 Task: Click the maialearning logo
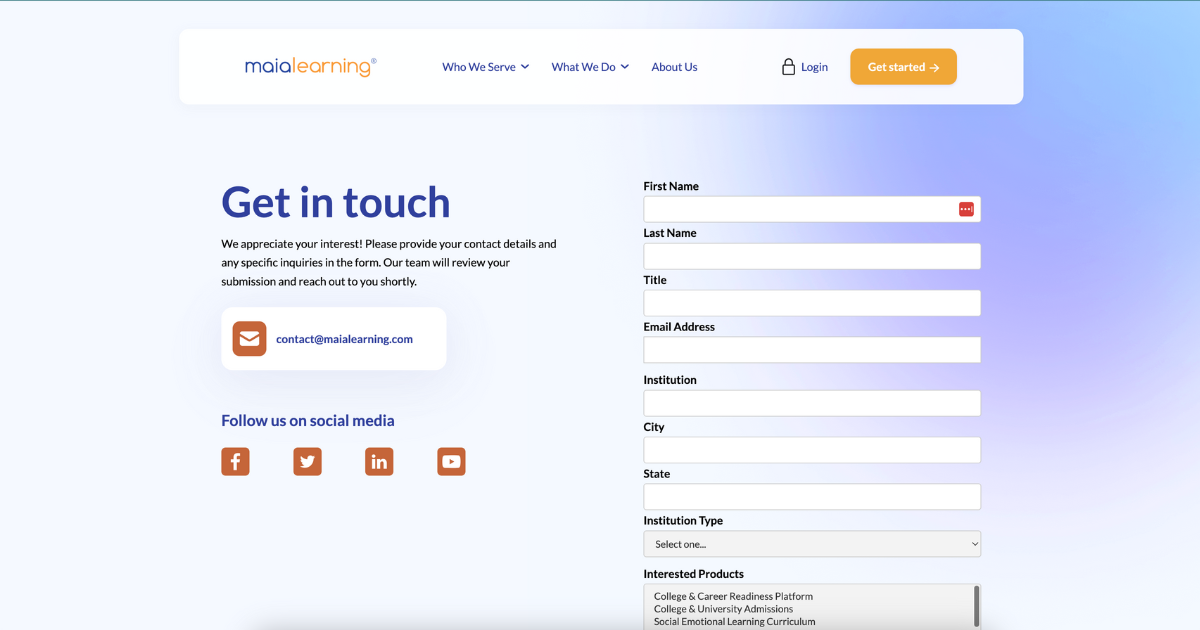tap(309, 66)
